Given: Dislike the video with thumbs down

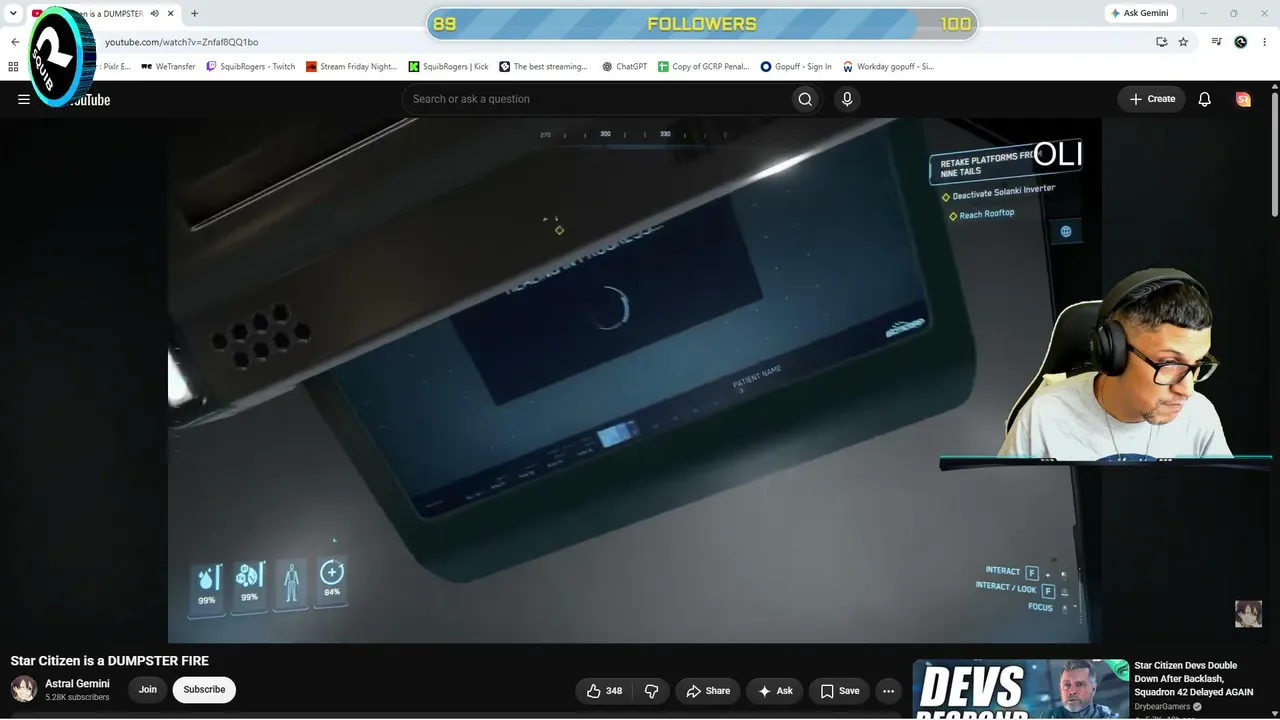Looking at the screenshot, I should tap(652, 691).
